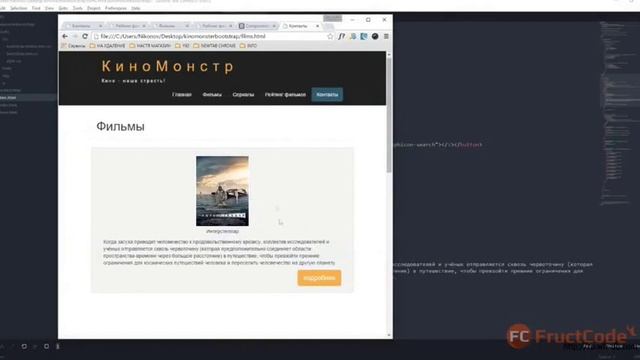Viewport: 640px width, 360px height.
Task: Open the НА УДАЛЕНИЕ bookmarks folder
Action: tap(107, 46)
